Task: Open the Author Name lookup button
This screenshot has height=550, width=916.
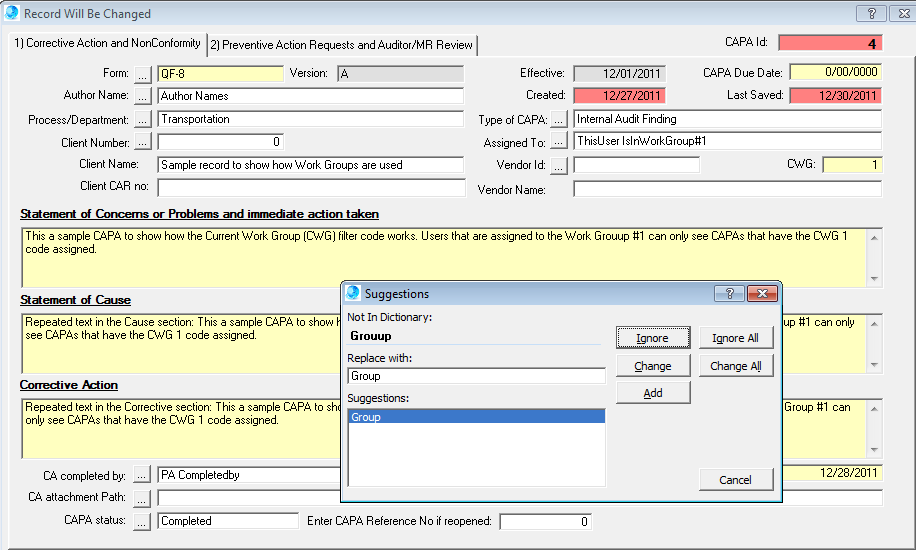Action: coord(142,97)
